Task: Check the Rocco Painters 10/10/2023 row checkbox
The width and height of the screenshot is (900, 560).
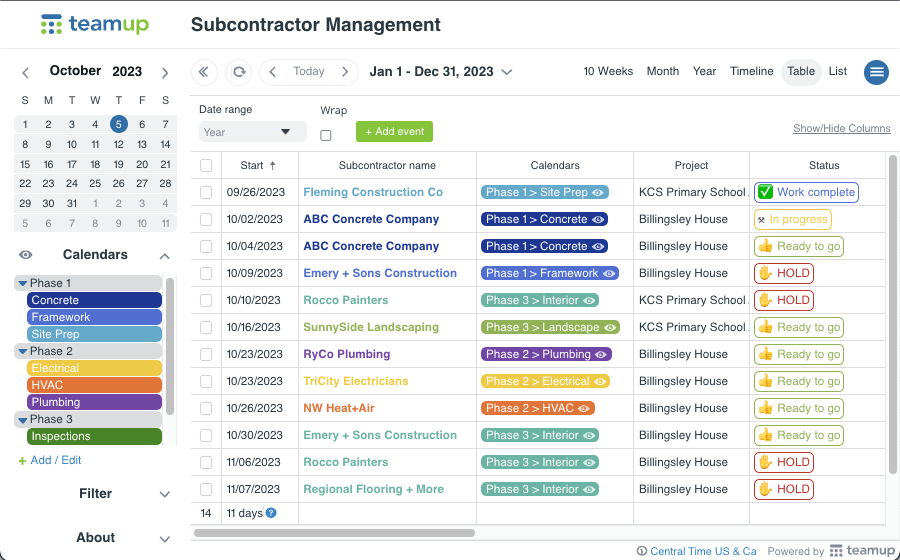Action: (206, 301)
